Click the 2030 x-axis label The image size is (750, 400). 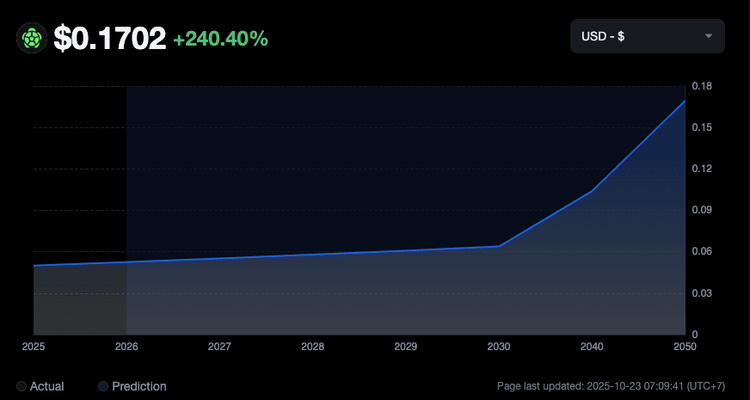[499, 346]
